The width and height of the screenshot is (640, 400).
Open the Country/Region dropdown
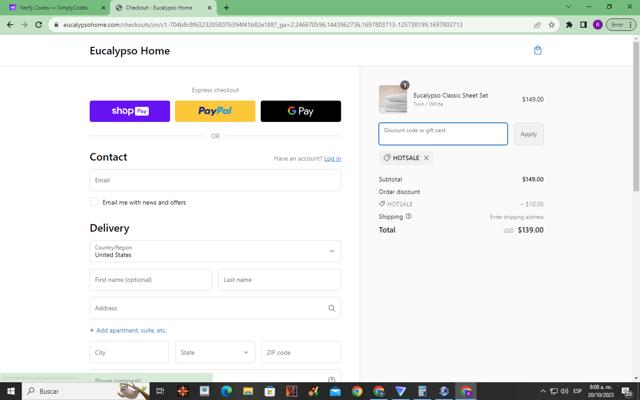click(x=215, y=251)
